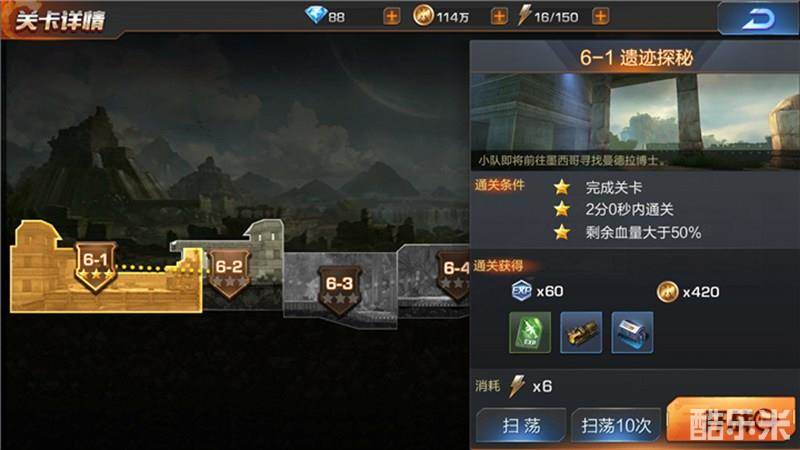This screenshot has width=800, height=450.
Task: Click the 扫荡 sweep button
Action: 521,425
